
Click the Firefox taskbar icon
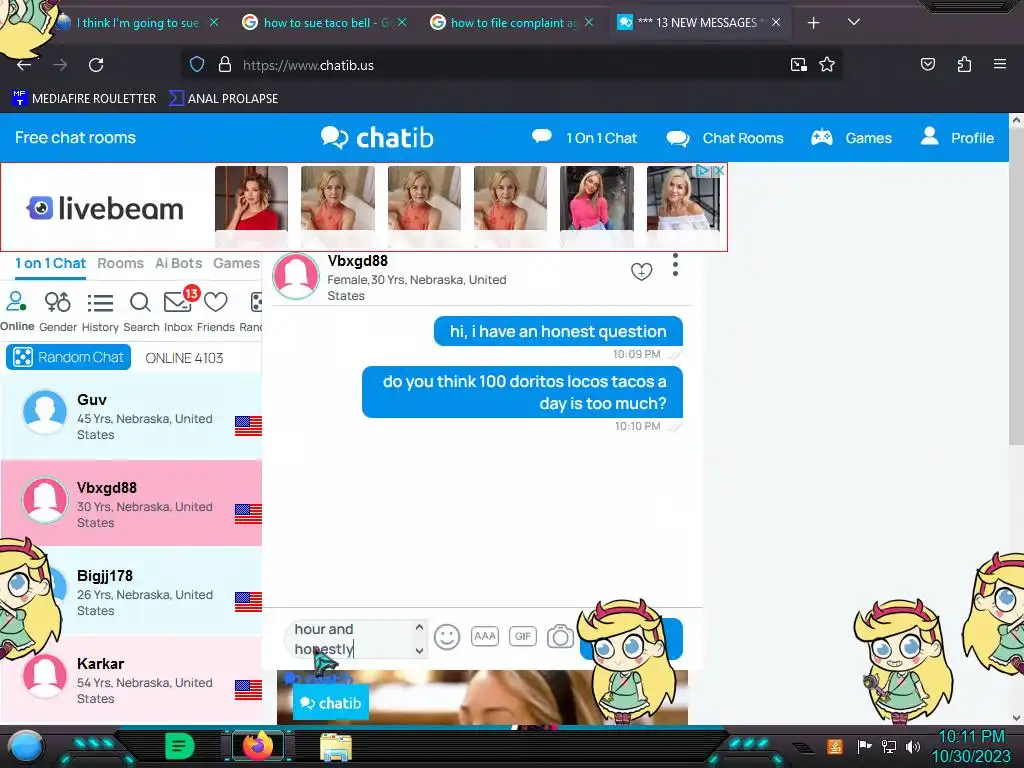coord(258,746)
